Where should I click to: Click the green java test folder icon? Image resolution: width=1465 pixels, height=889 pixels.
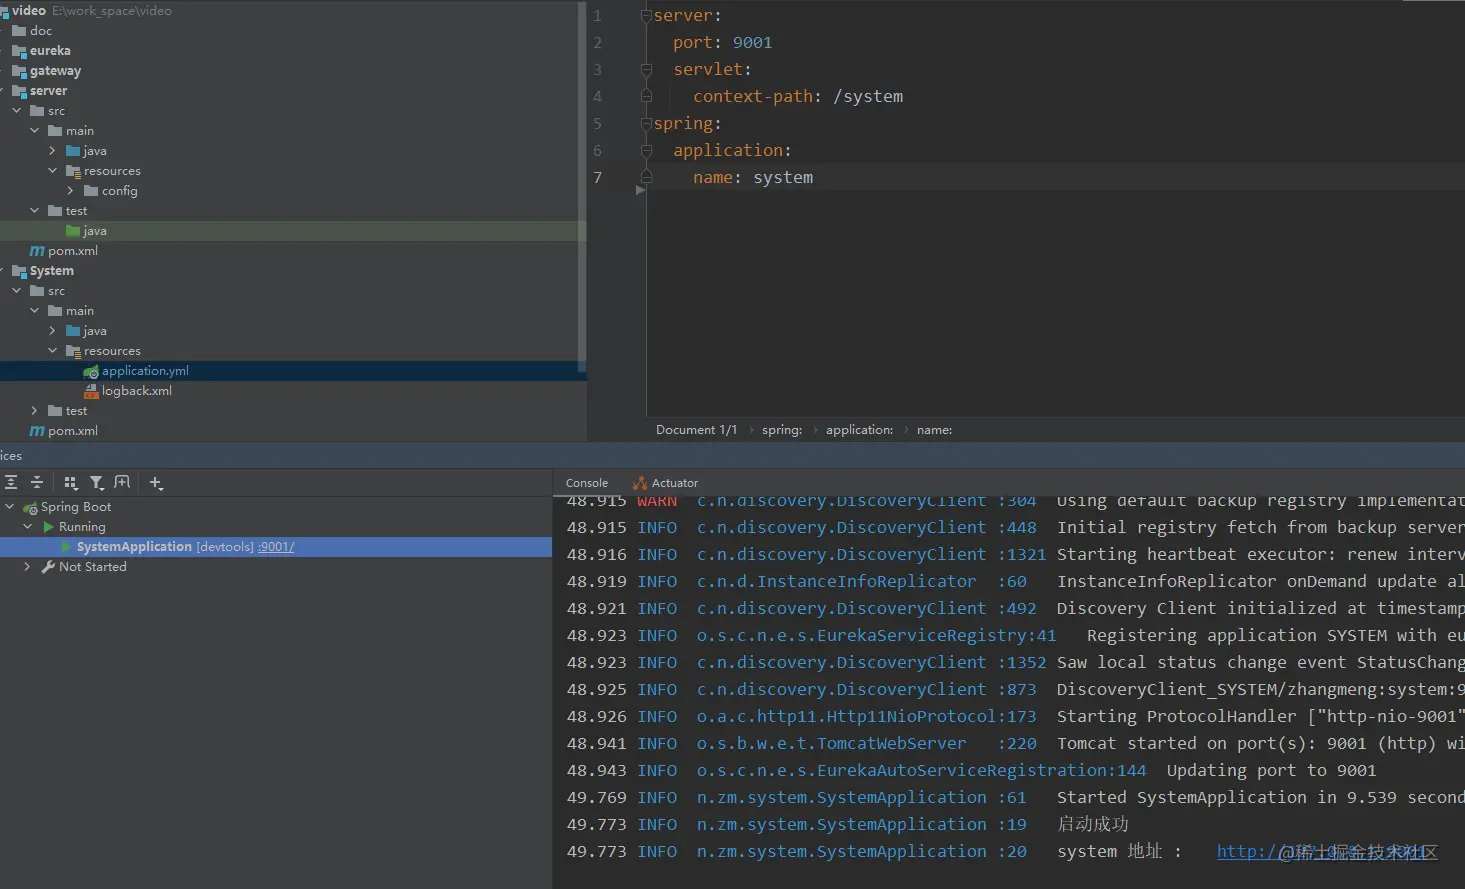(73, 231)
